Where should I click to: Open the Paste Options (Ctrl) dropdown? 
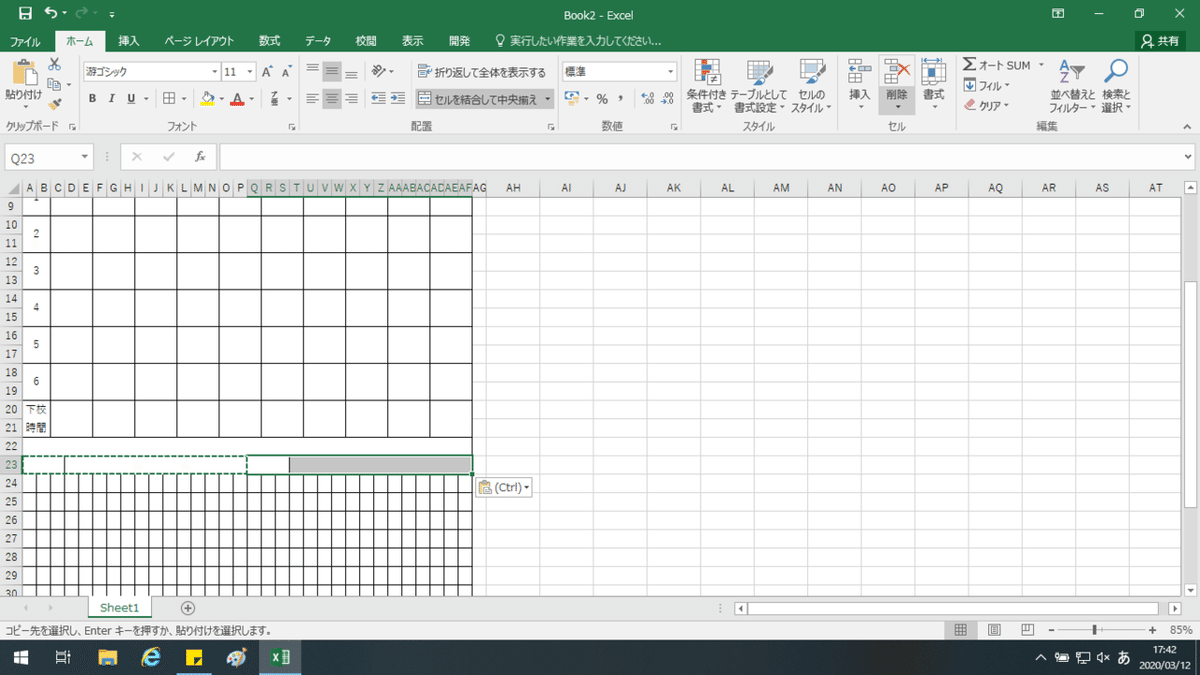point(504,487)
